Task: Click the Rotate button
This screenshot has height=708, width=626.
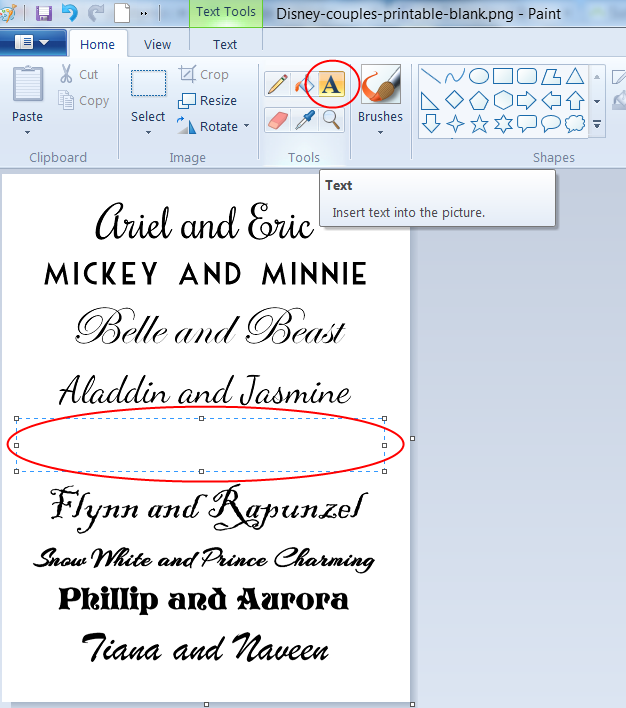Action: [208, 126]
